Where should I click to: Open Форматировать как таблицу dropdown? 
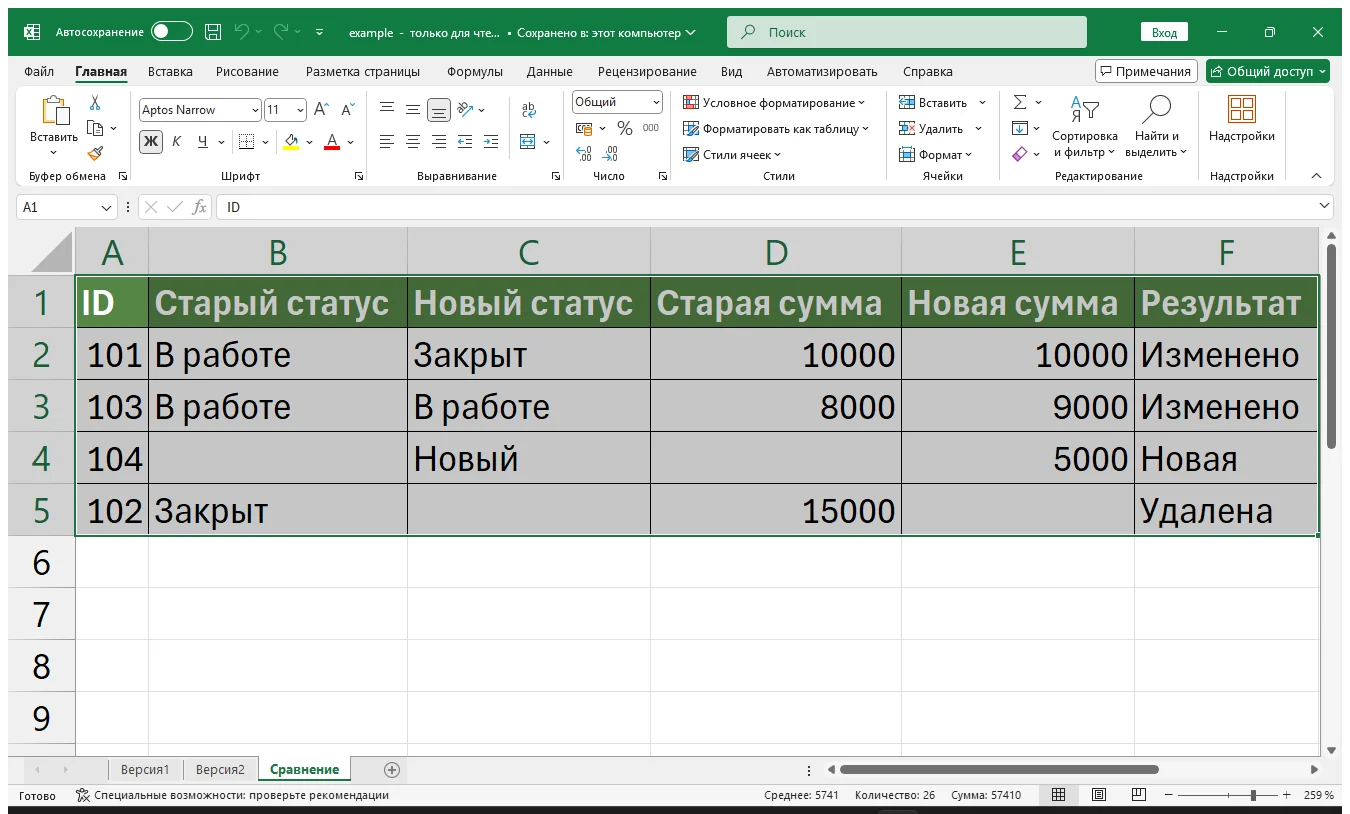pyautogui.click(x=776, y=128)
